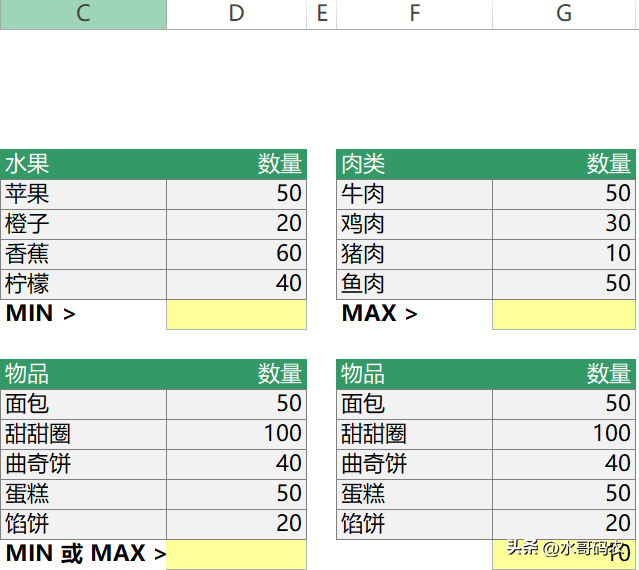
Task: Select yellow cell beside MIN 或 MAX
Action: pos(236,555)
